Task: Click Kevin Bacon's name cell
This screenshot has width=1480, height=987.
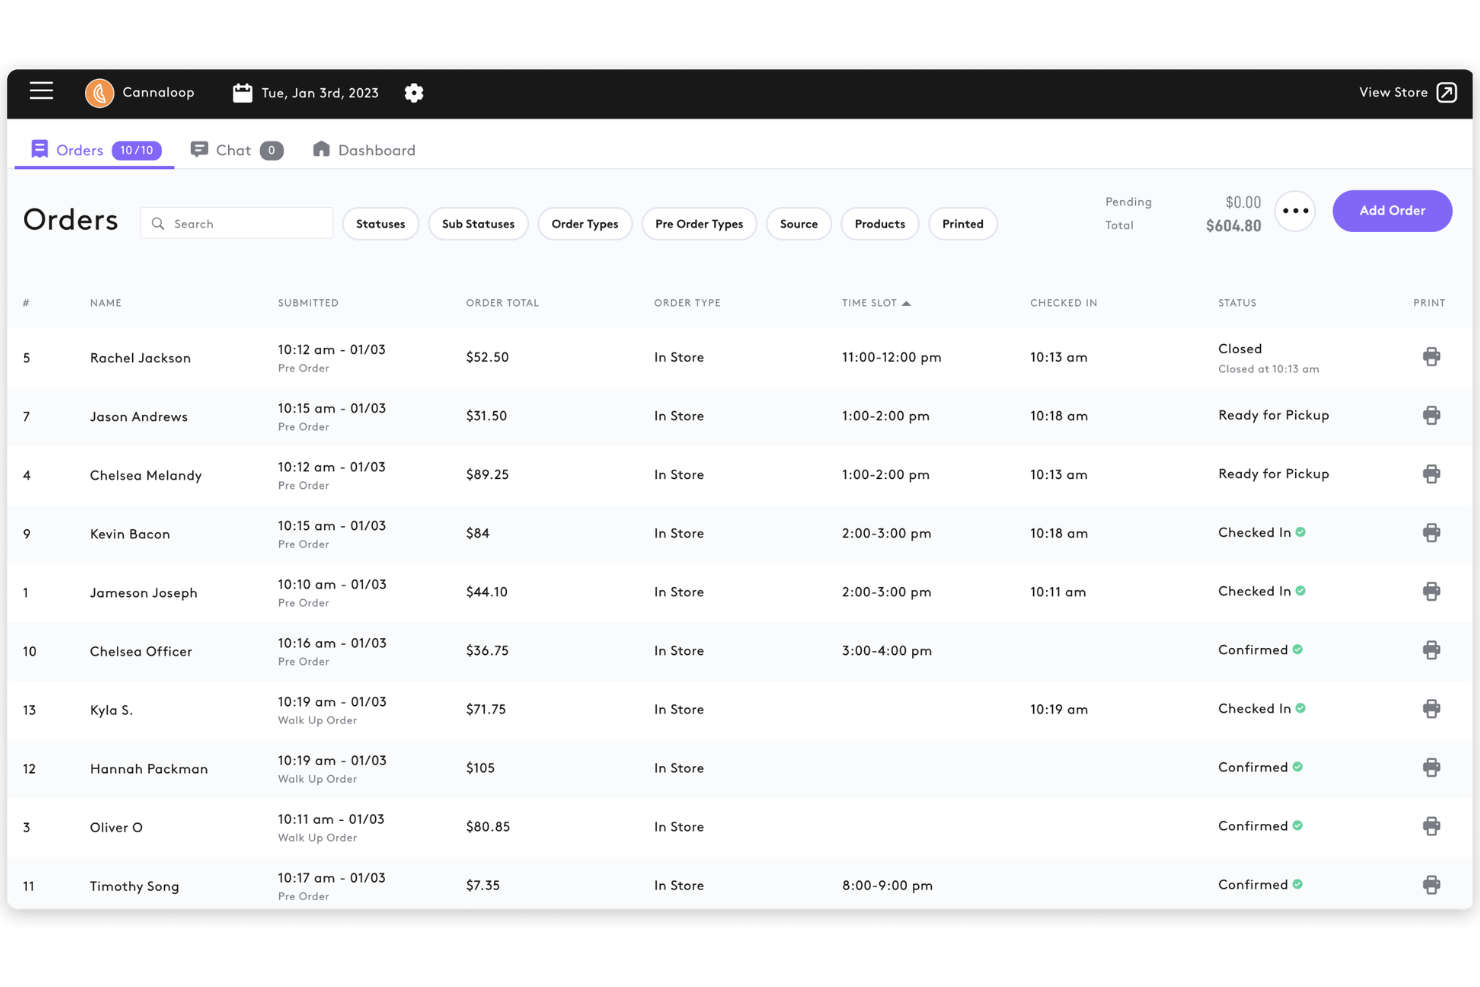Action: (x=130, y=534)
